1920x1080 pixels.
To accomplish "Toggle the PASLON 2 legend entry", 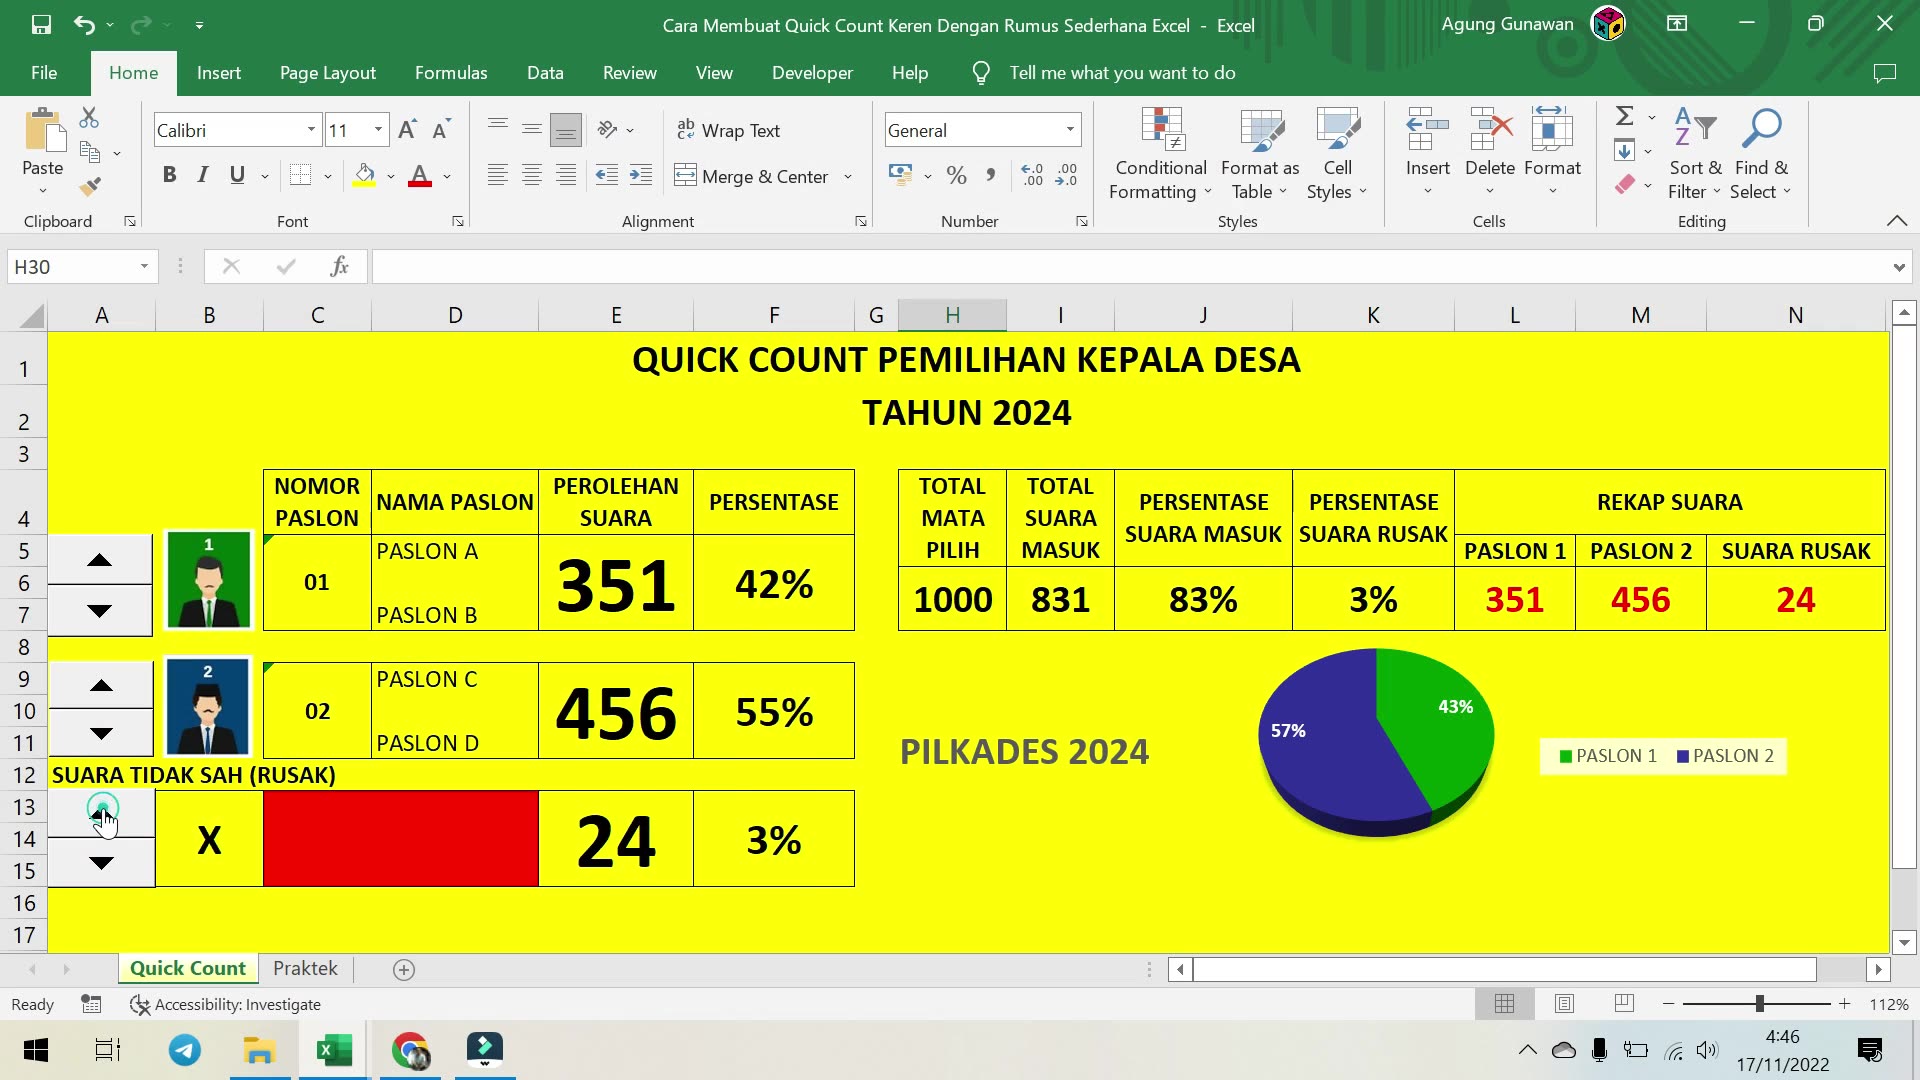I will tap(1725, 756).
